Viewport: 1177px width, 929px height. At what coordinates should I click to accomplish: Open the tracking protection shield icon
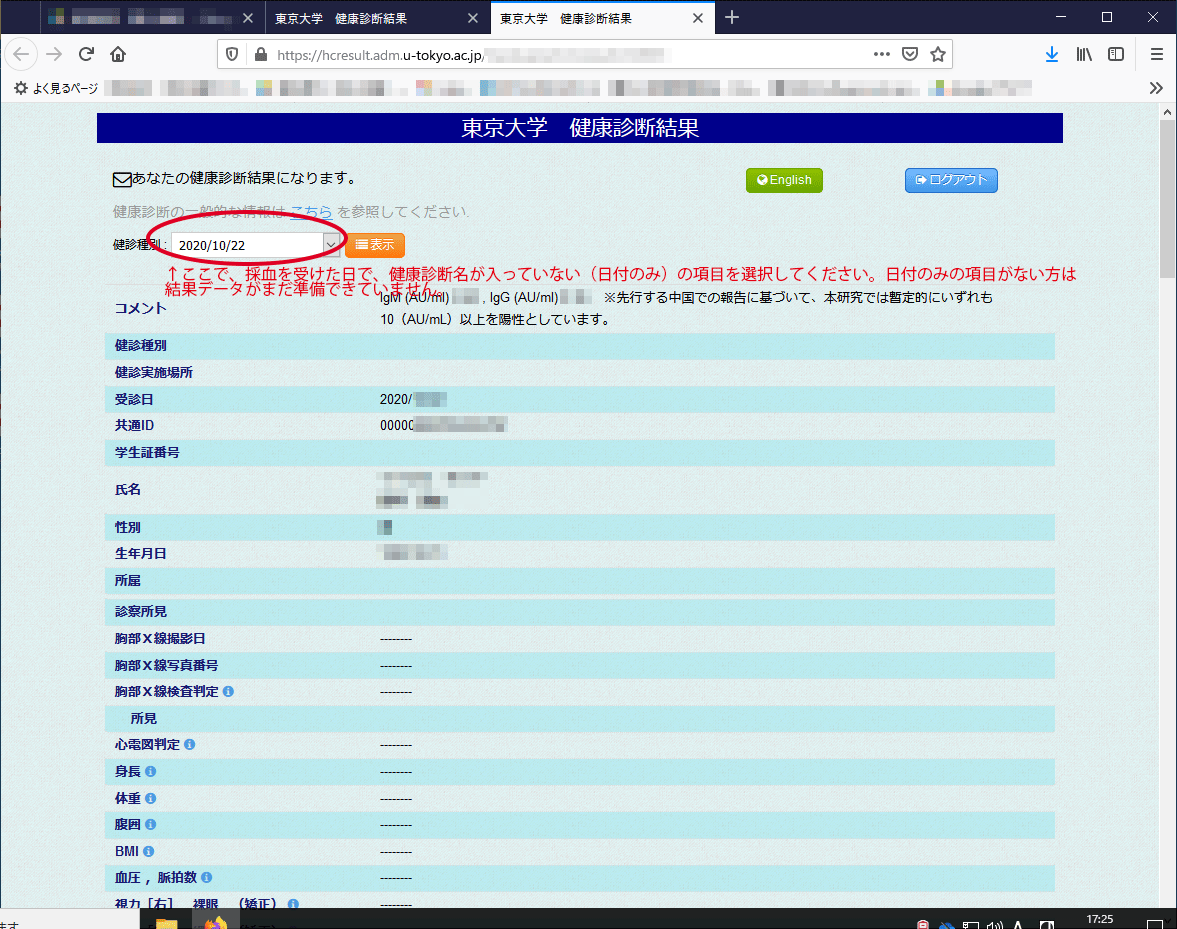(x=232, y=54)
